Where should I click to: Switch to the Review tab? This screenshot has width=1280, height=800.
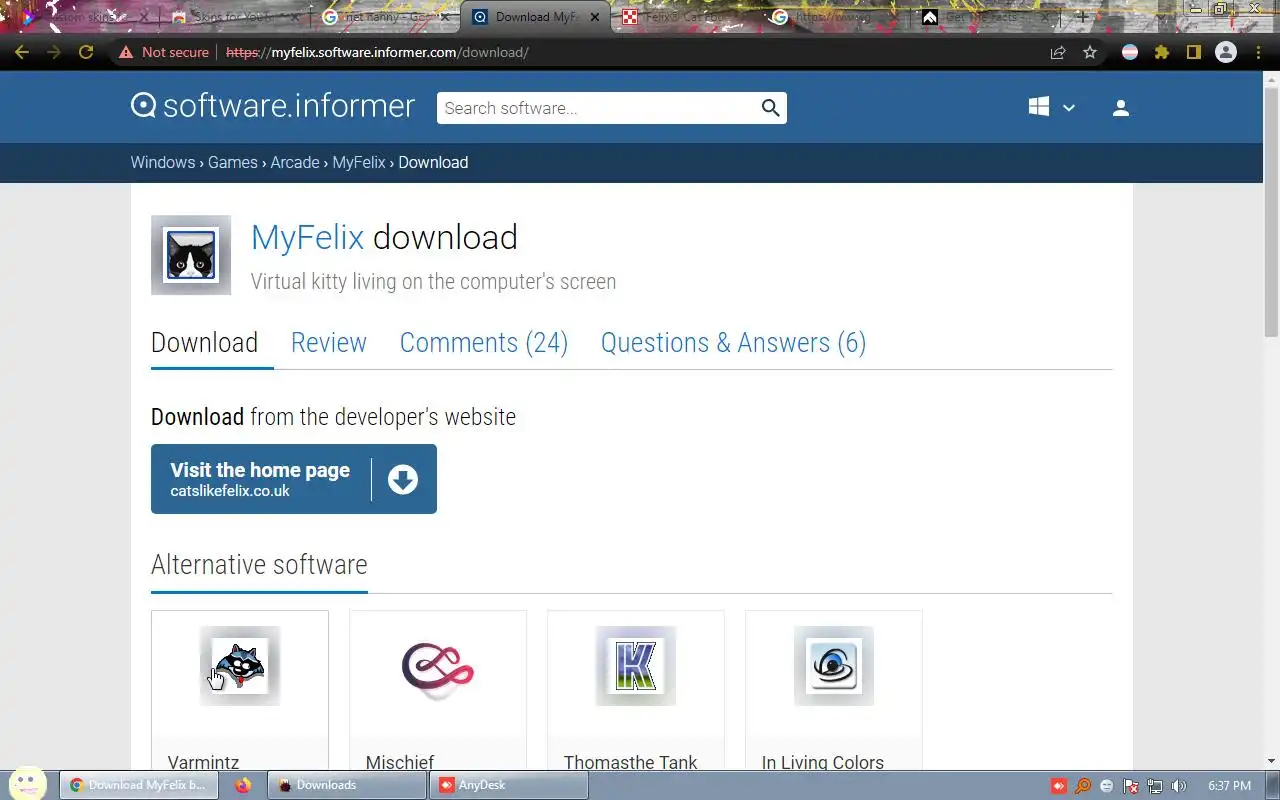click(329, 342)
